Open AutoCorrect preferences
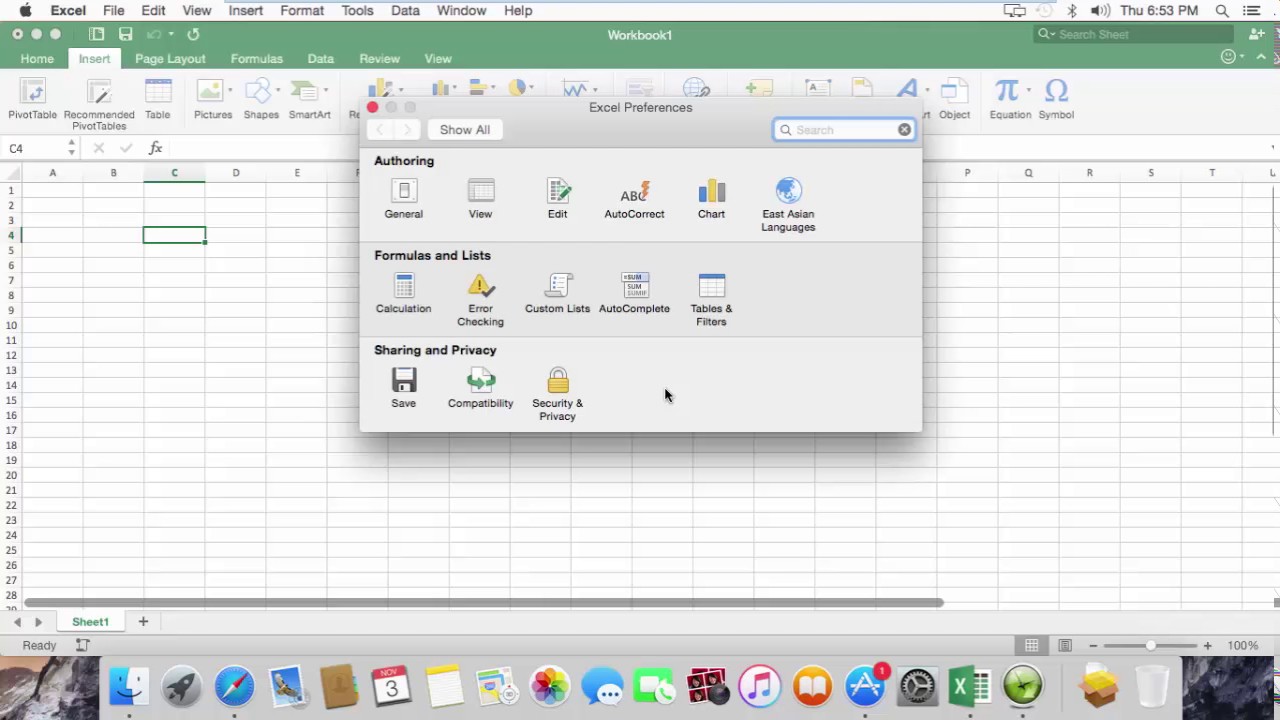 click(x=634, y=198)
